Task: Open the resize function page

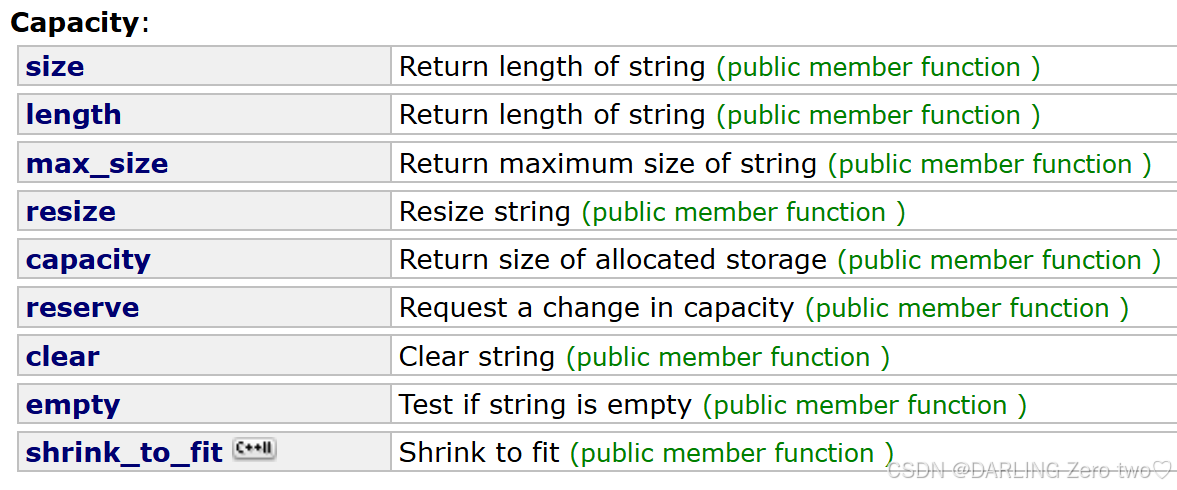Action: click(x=70, y=212)
